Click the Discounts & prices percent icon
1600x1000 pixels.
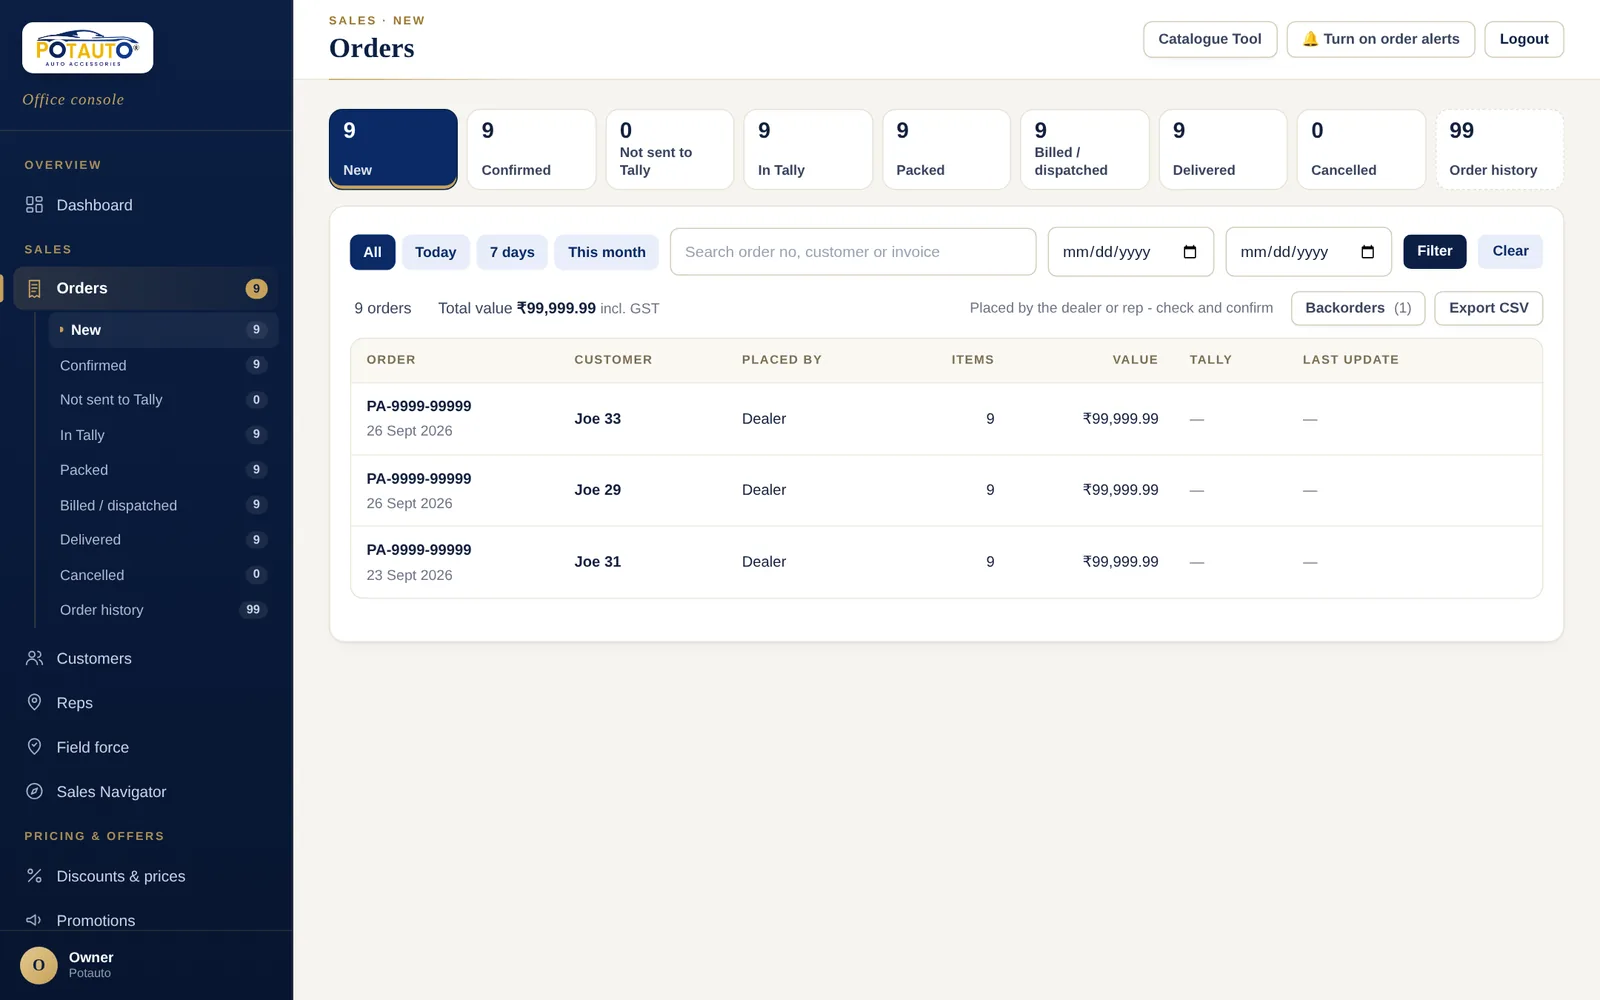pos(34,876)
